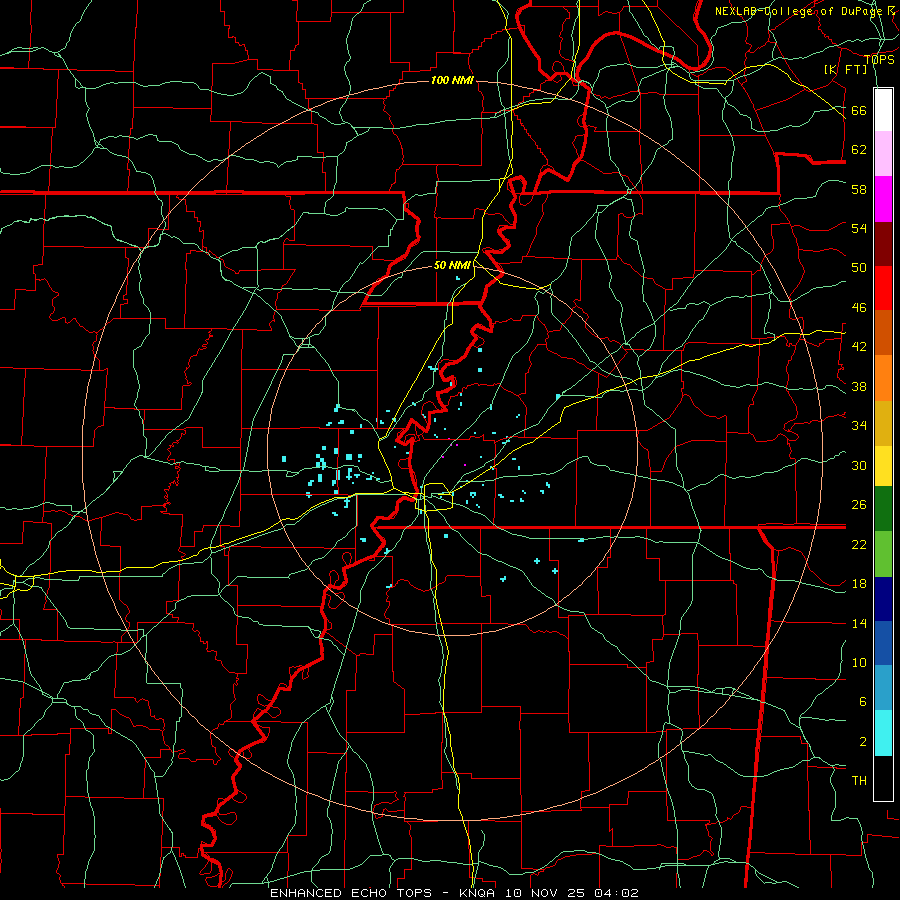Click the "66" legend value

click(x=859, y=110)
